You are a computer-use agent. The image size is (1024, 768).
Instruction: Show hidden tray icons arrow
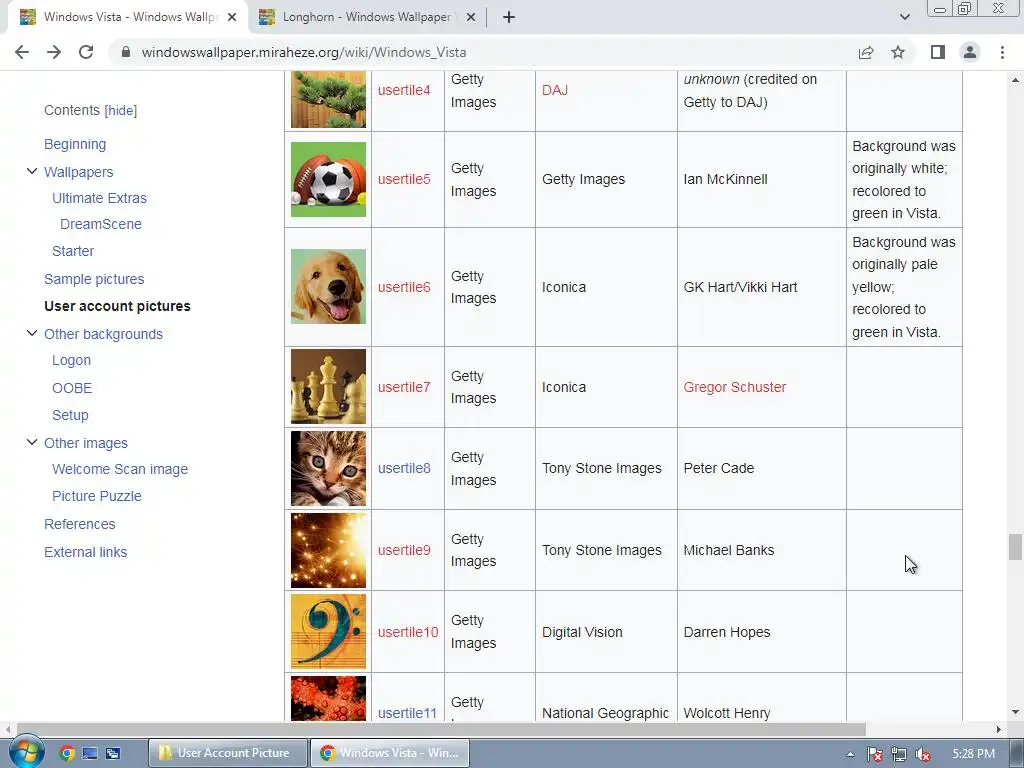pyautogui.click(x=850, y=754)
